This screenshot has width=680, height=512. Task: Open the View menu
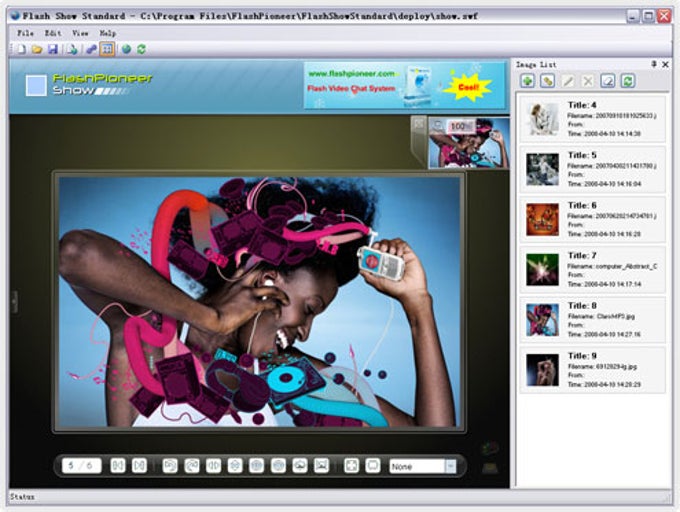click(80, 33)
